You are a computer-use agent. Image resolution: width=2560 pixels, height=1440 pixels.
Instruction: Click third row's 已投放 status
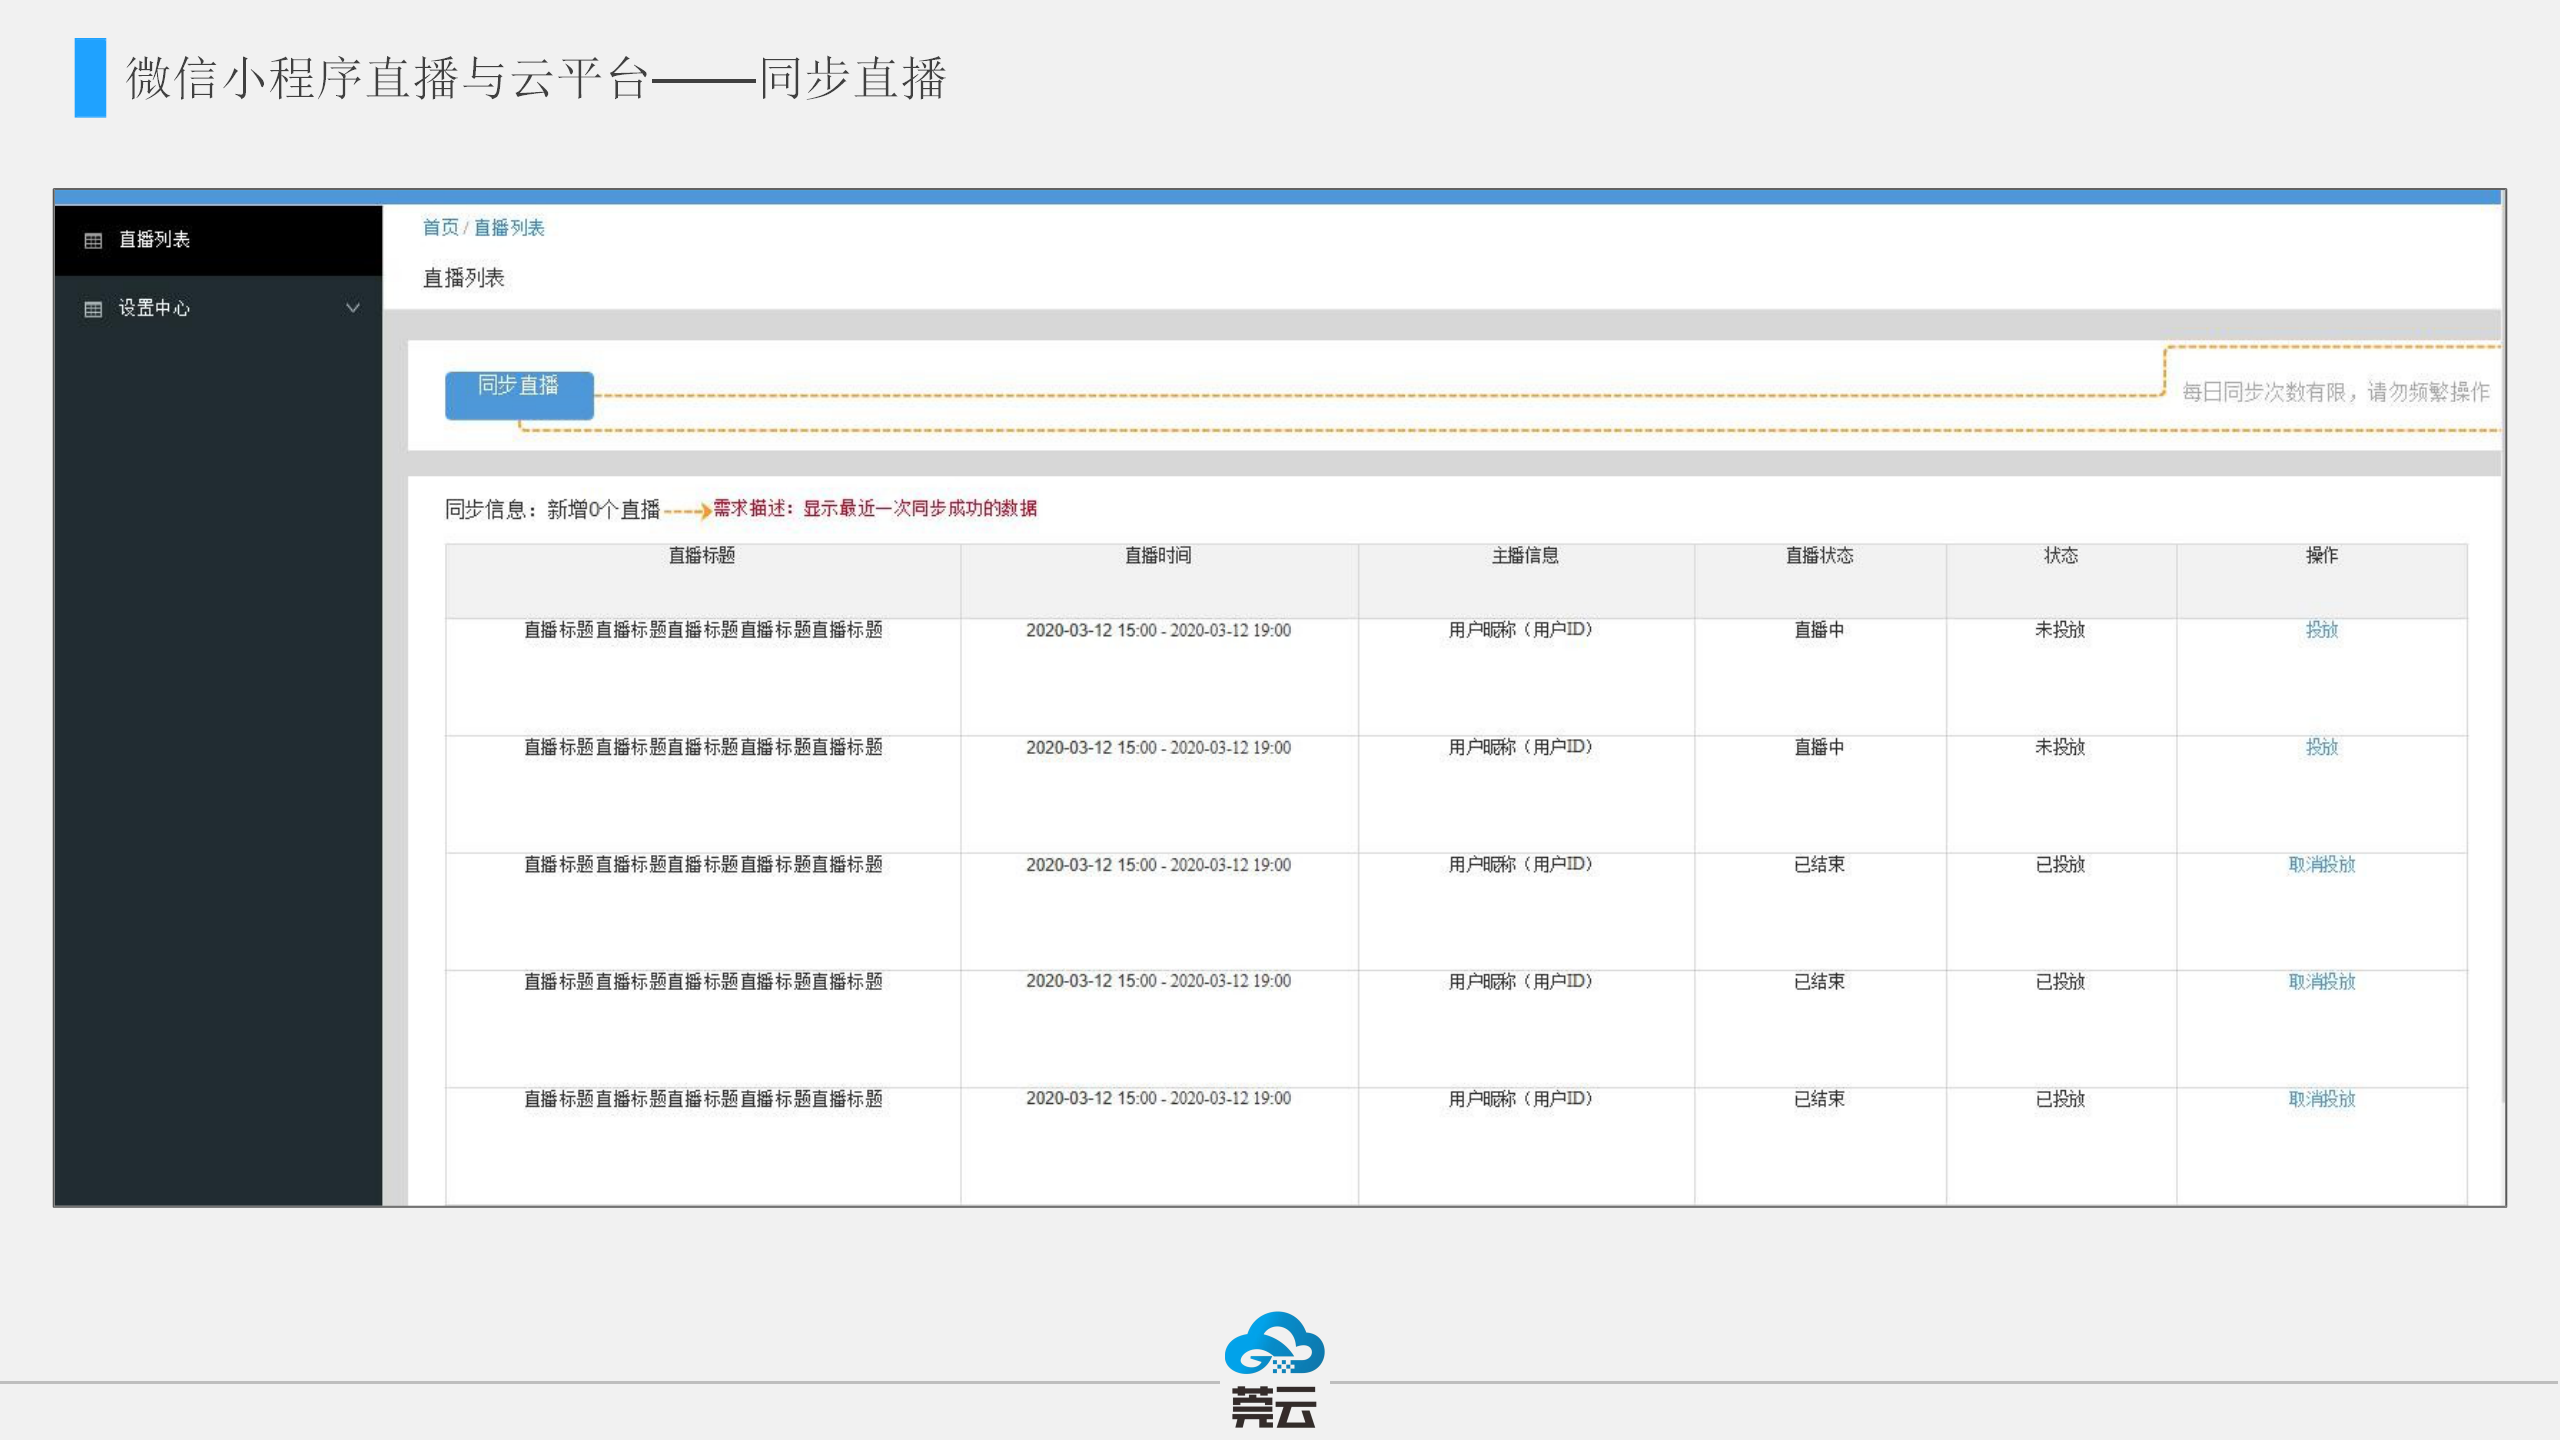(x=2060, y=864)
